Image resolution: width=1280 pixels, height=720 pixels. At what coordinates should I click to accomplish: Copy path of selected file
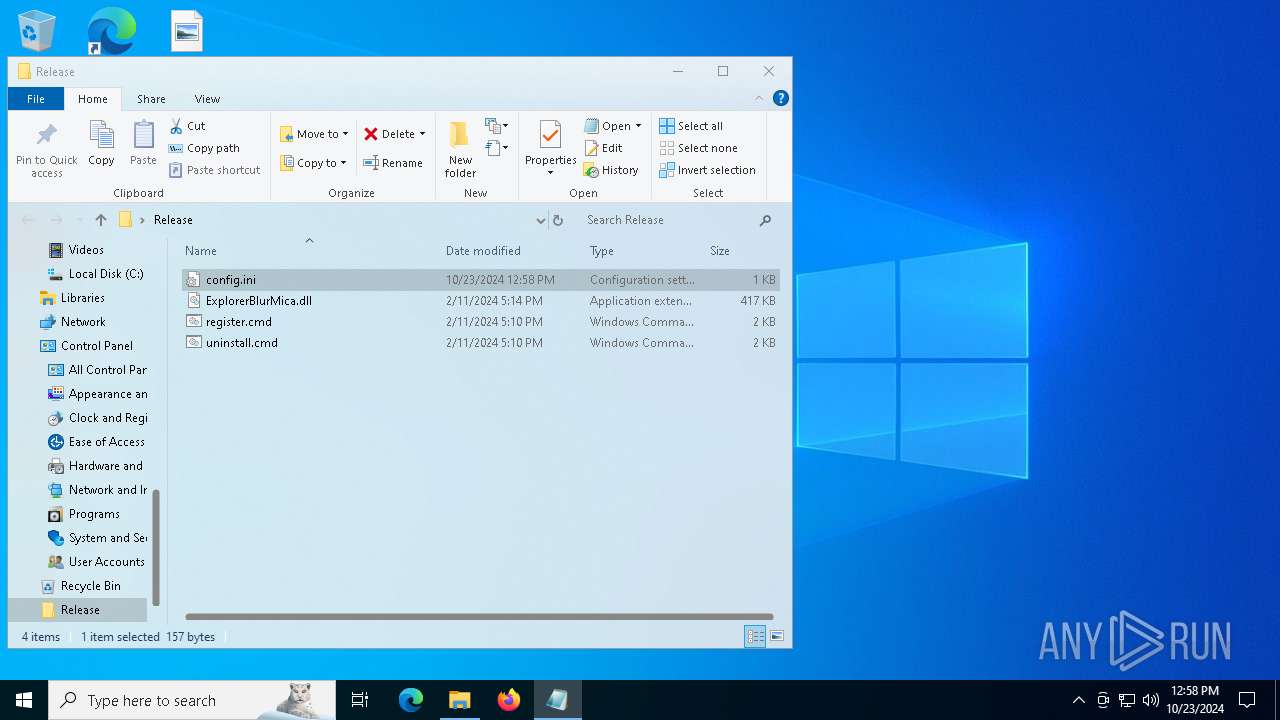[204, 148]
